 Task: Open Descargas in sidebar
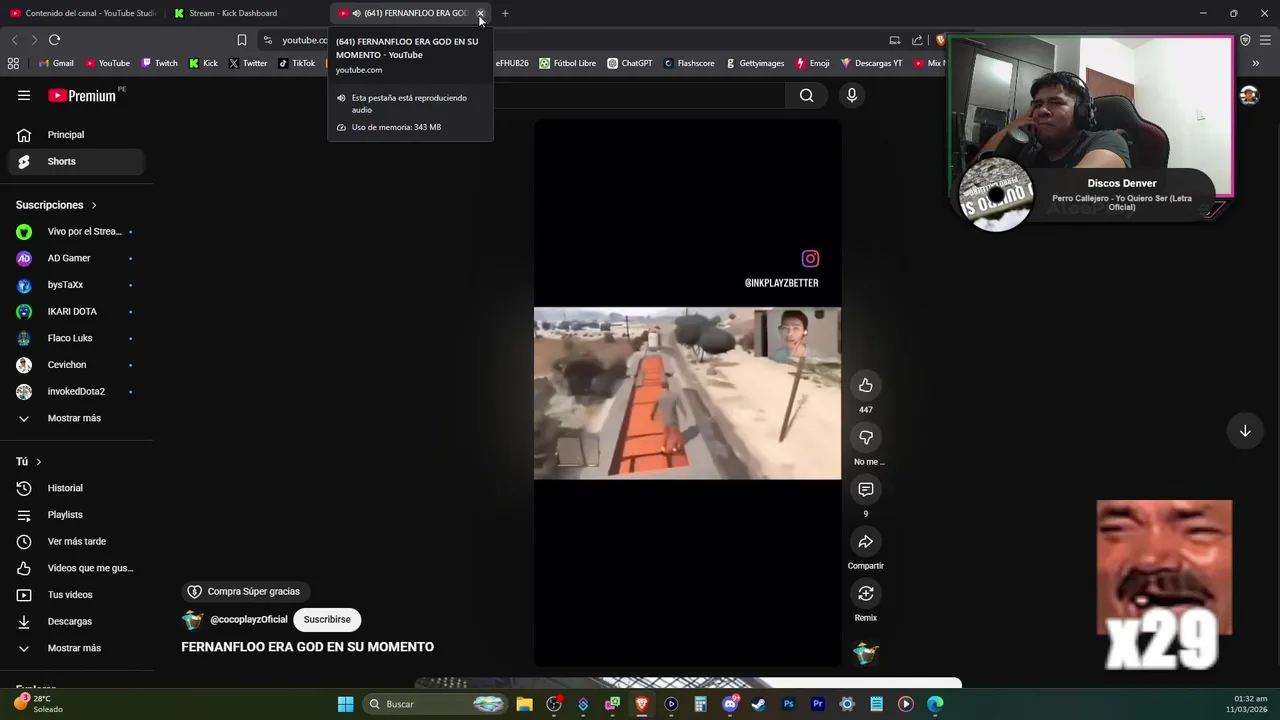coord(77,622)
